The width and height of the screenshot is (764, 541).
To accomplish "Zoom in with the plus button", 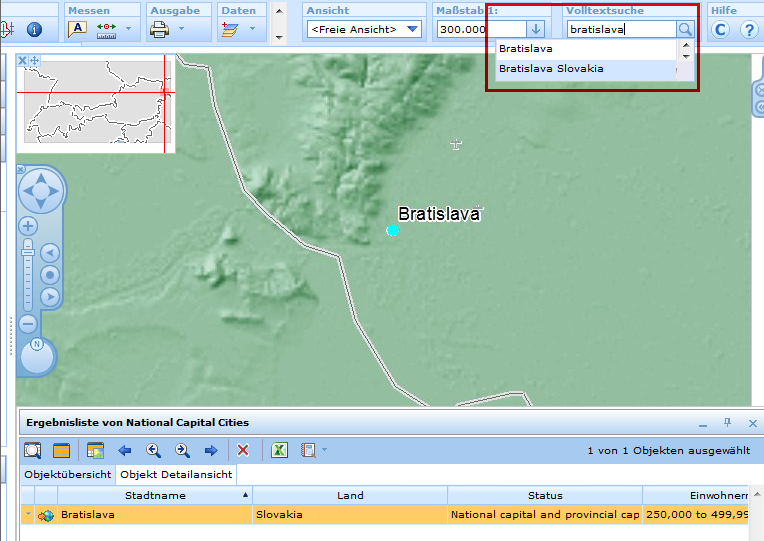I will click(28, 226).
